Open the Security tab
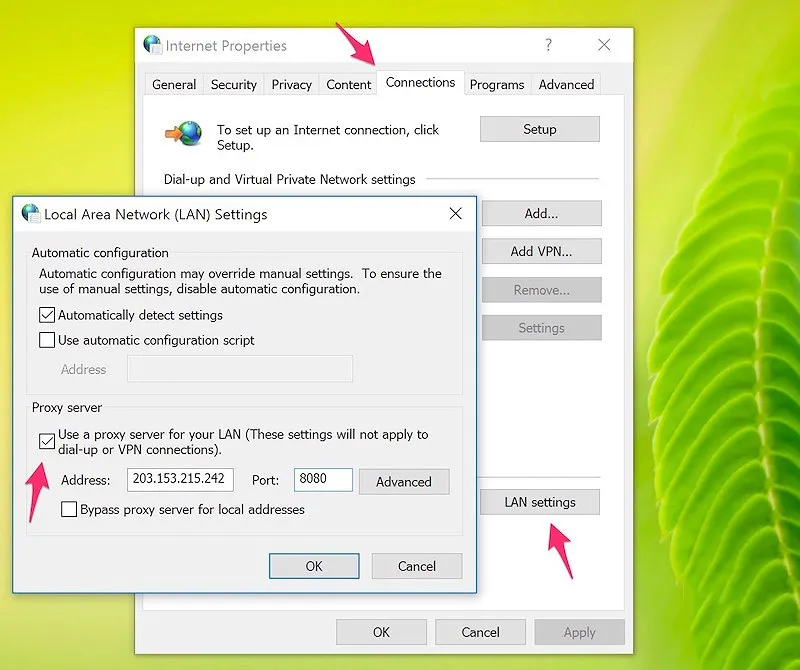 coord(234,85)
